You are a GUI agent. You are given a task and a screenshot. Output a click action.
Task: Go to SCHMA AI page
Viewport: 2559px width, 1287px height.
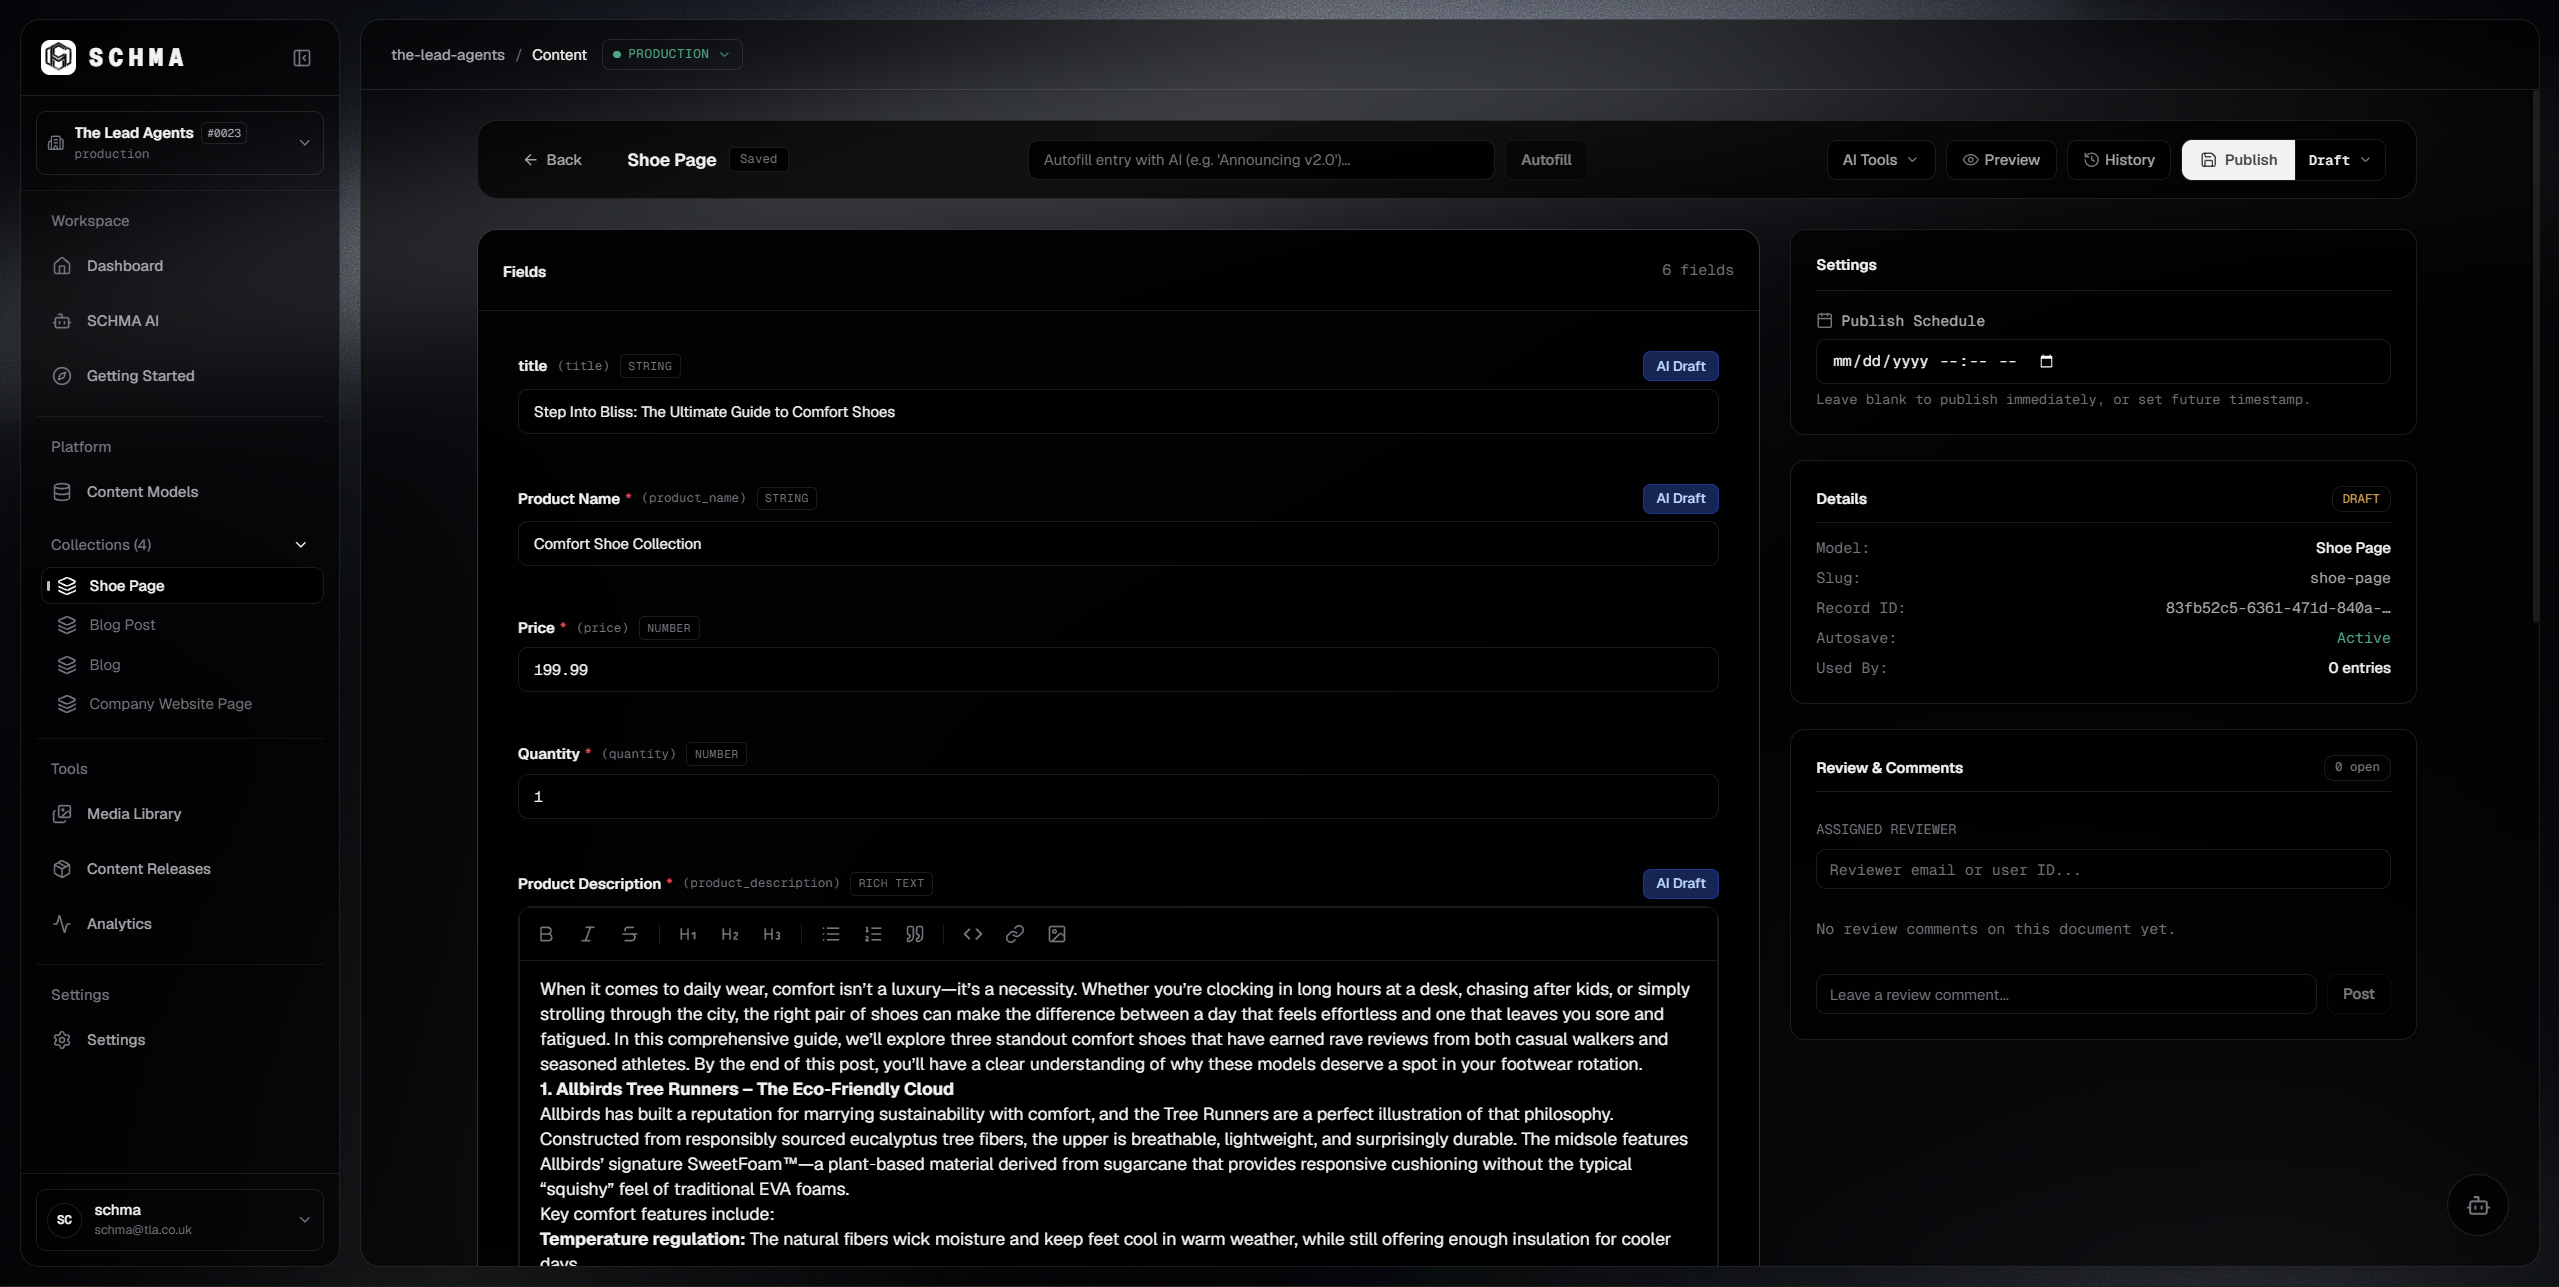point(180,321)
